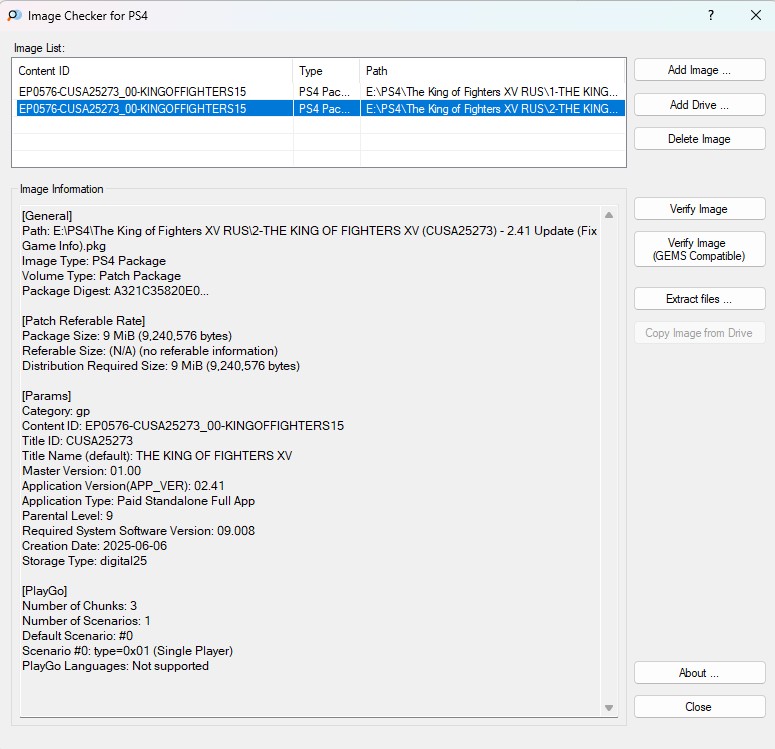Click the [Patch Referable Rate] heading
Image resolution: width=775 pixels, height=749 pixels.
coord(84,321)
